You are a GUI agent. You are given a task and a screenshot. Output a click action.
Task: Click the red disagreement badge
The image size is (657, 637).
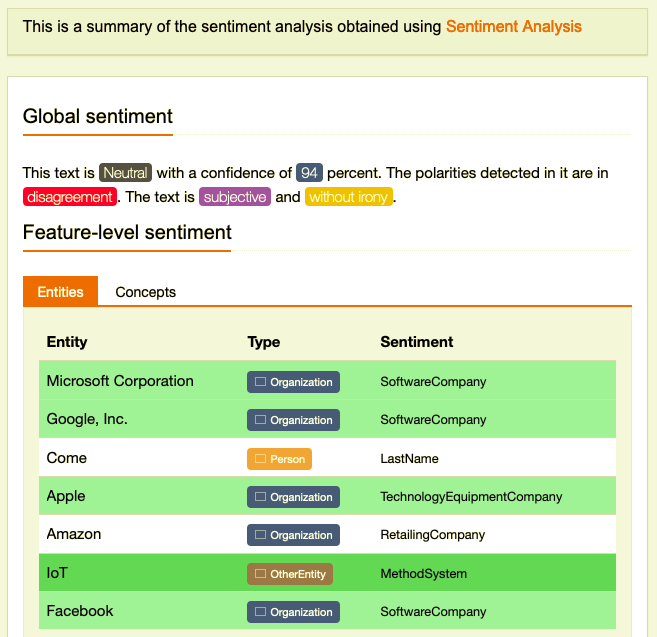point(70,197)
